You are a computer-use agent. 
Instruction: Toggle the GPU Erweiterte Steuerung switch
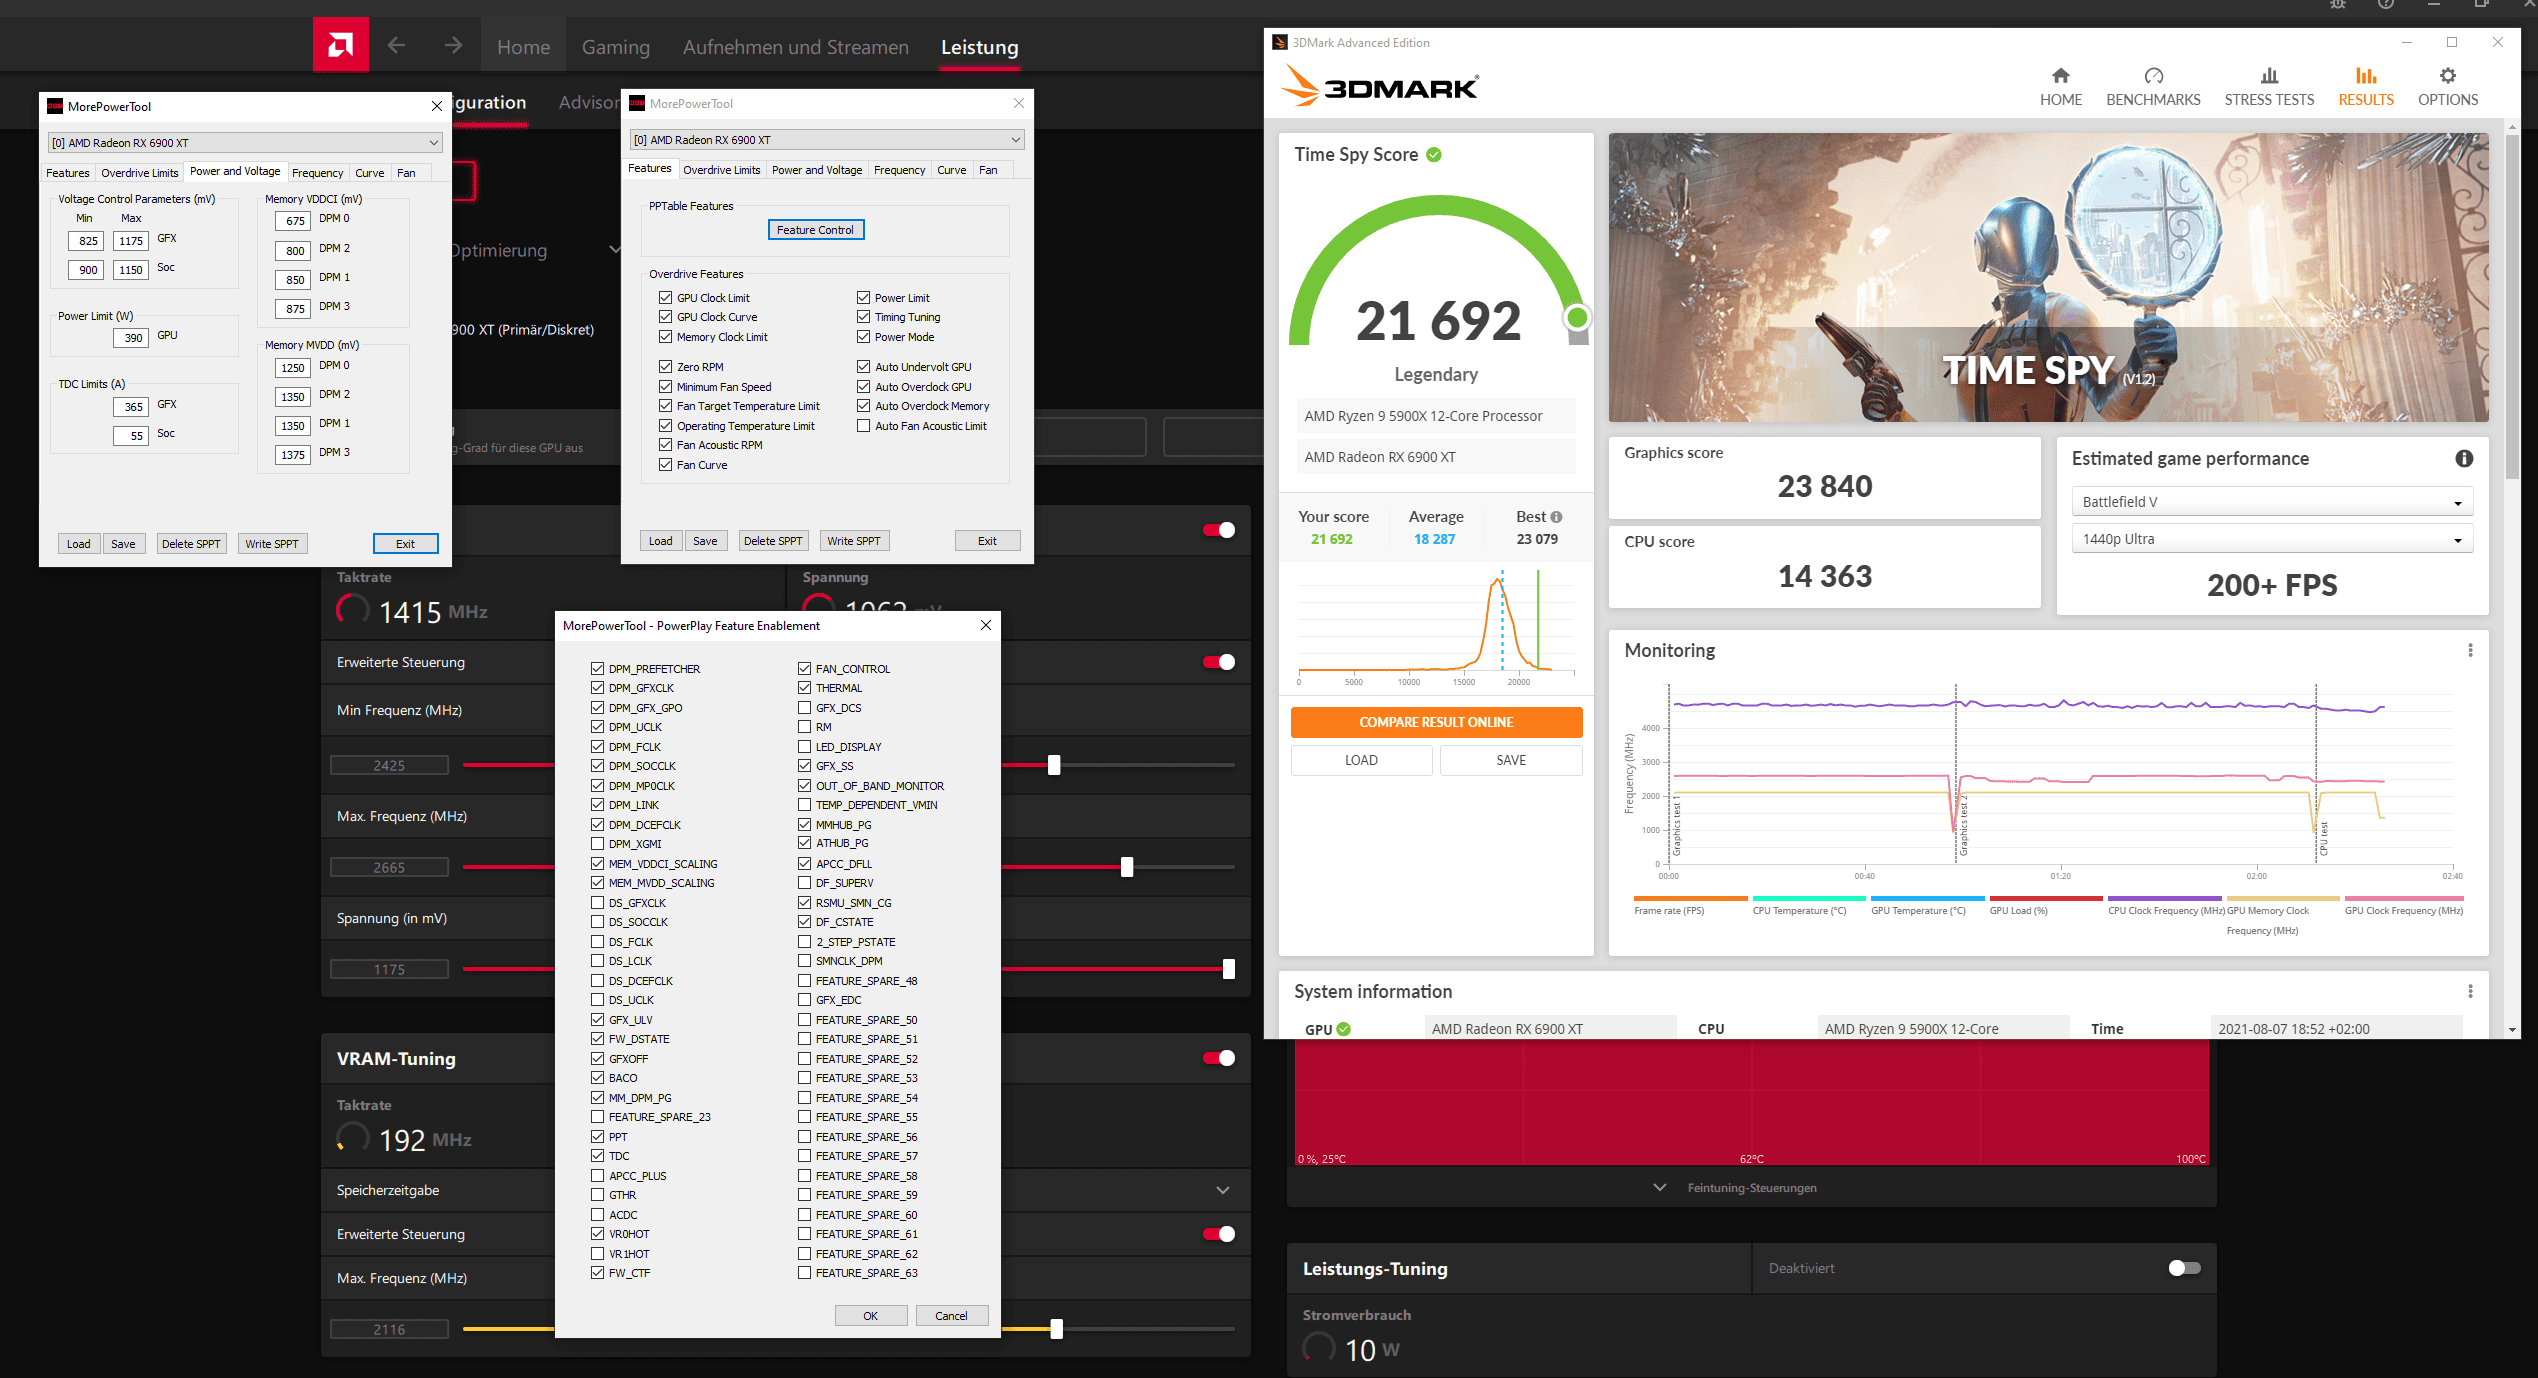(1219, 662)
